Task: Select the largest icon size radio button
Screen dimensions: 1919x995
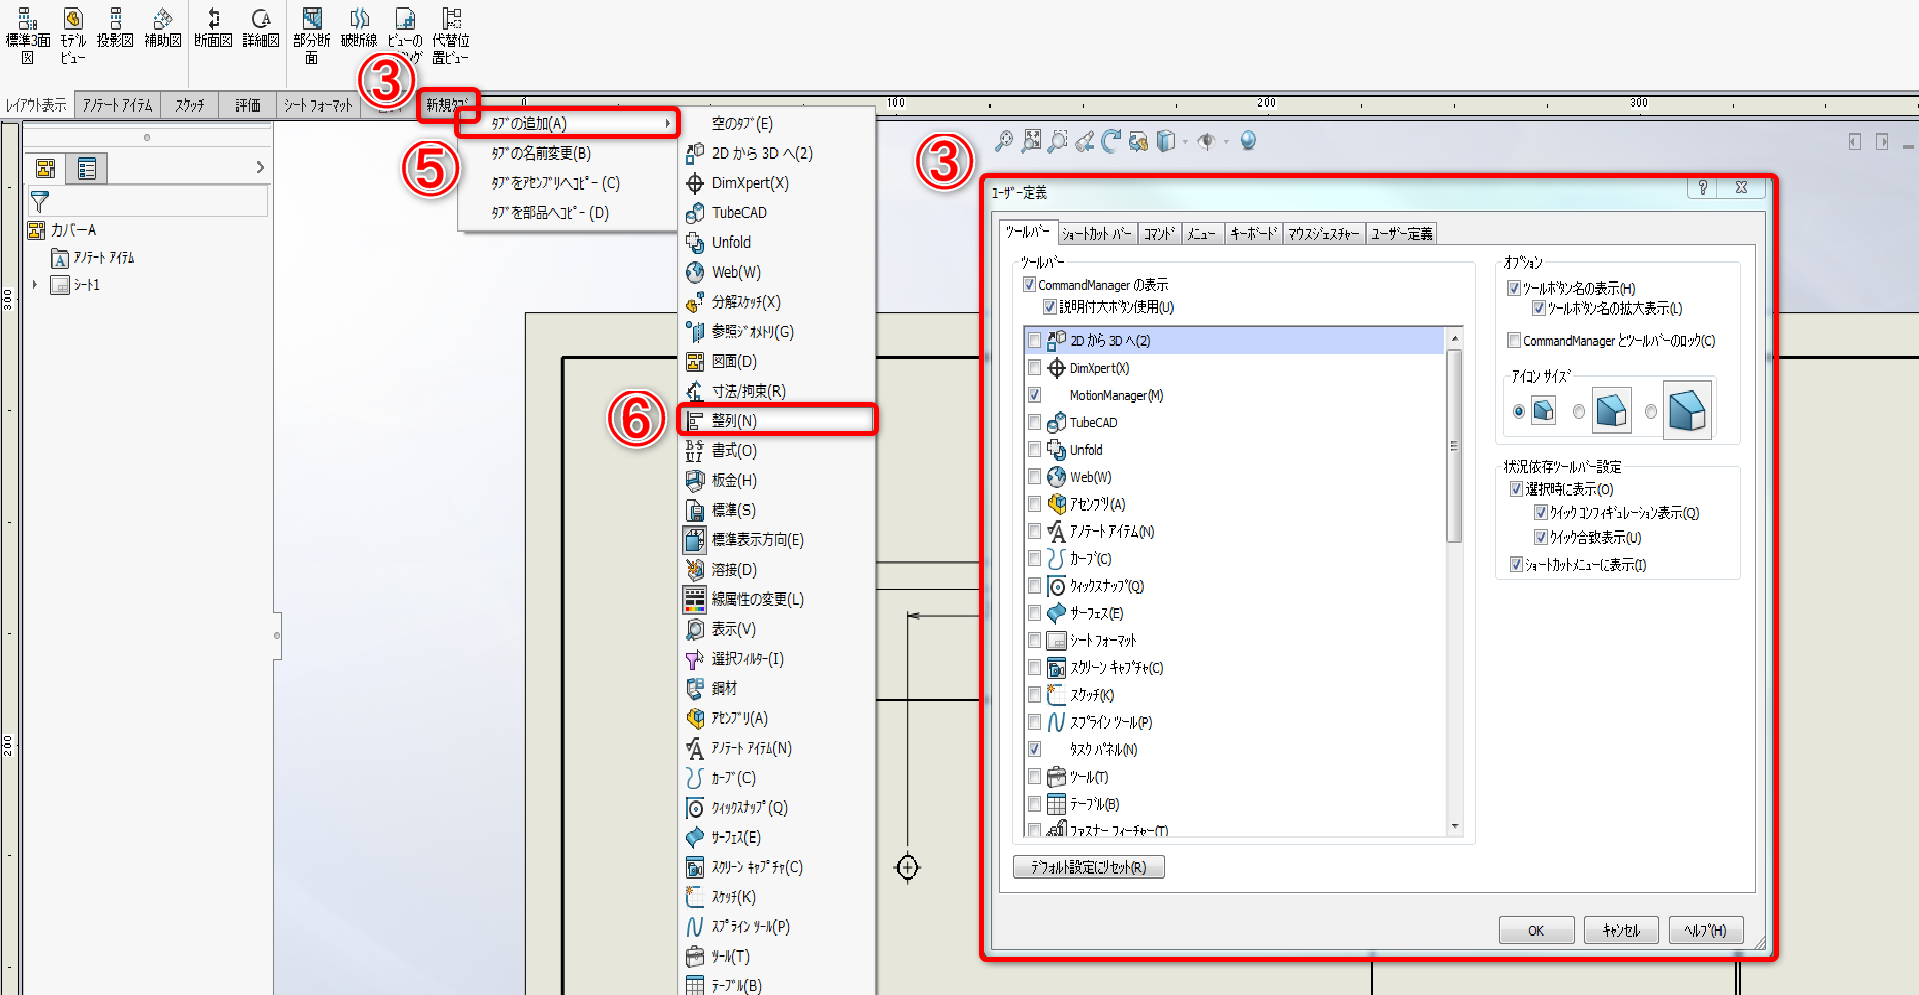Action: (1651, 411)
